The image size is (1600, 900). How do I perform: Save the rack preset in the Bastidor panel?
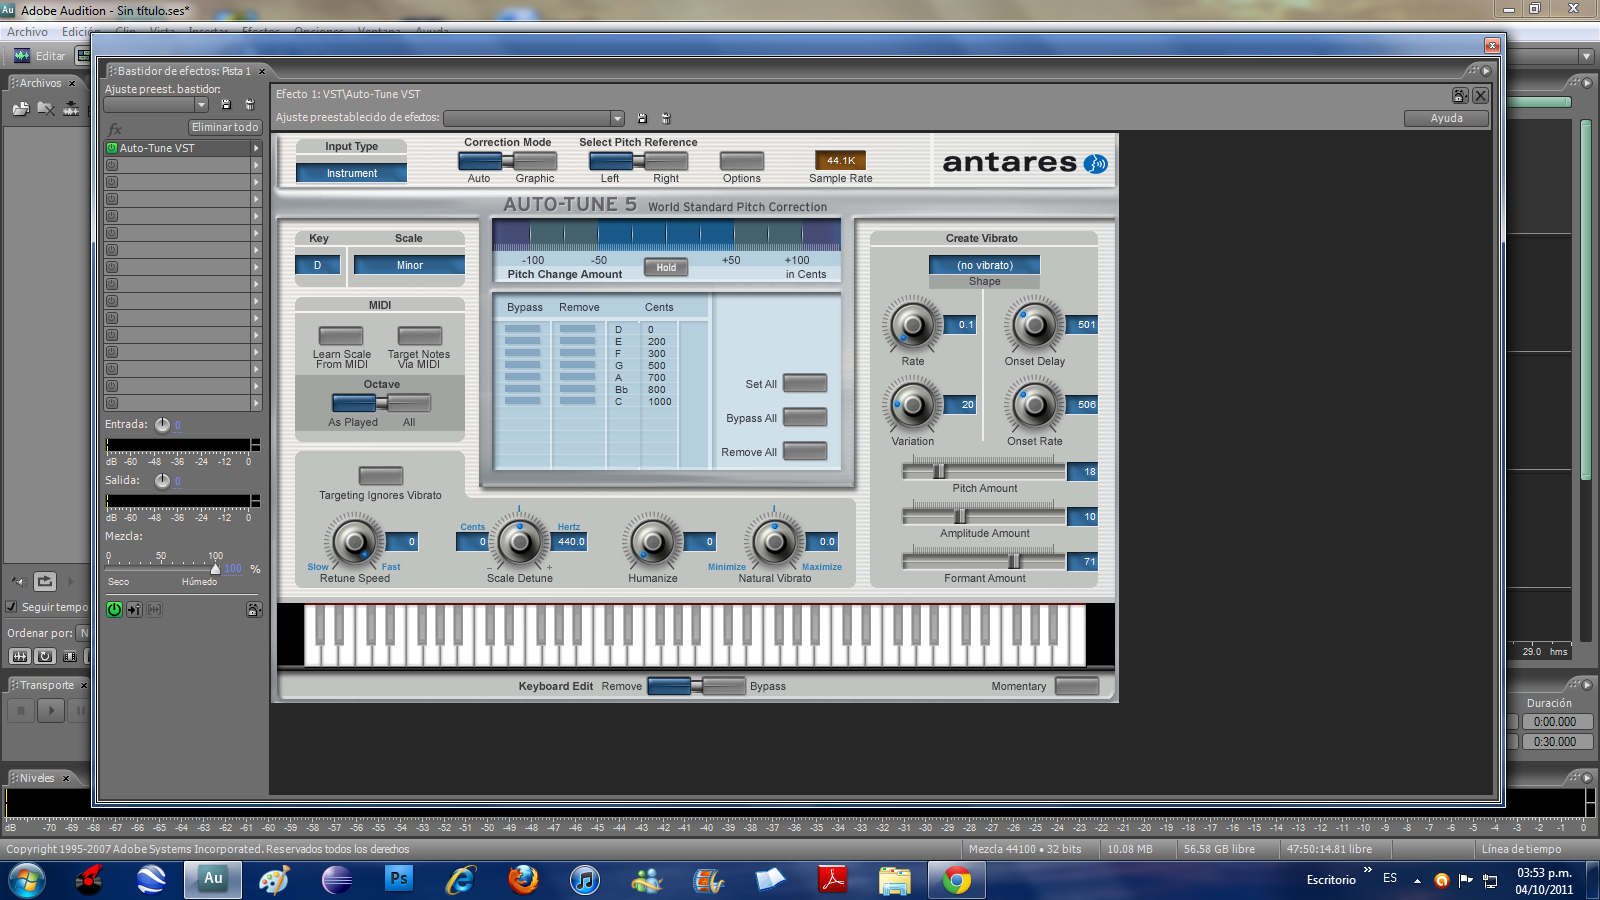click(x=226, y=103)
